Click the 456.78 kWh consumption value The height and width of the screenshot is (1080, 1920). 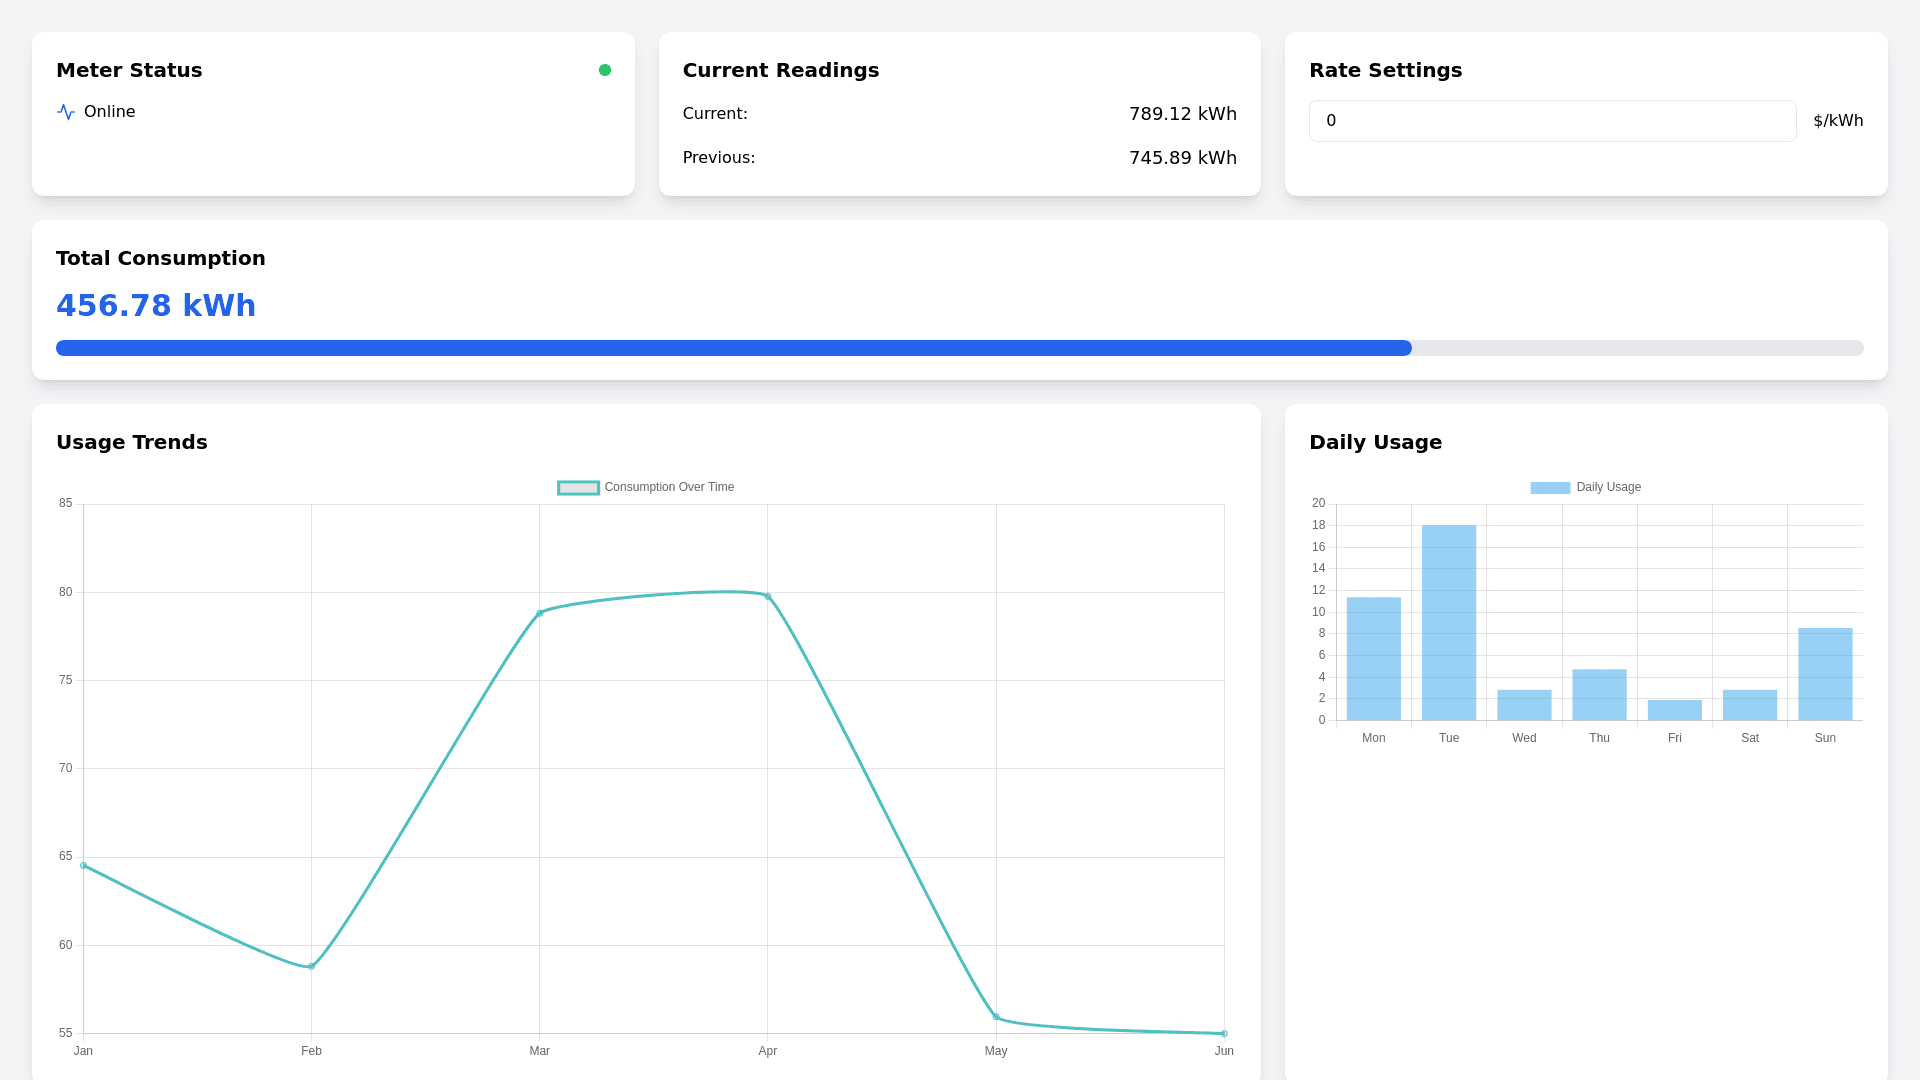coord(156,305)
